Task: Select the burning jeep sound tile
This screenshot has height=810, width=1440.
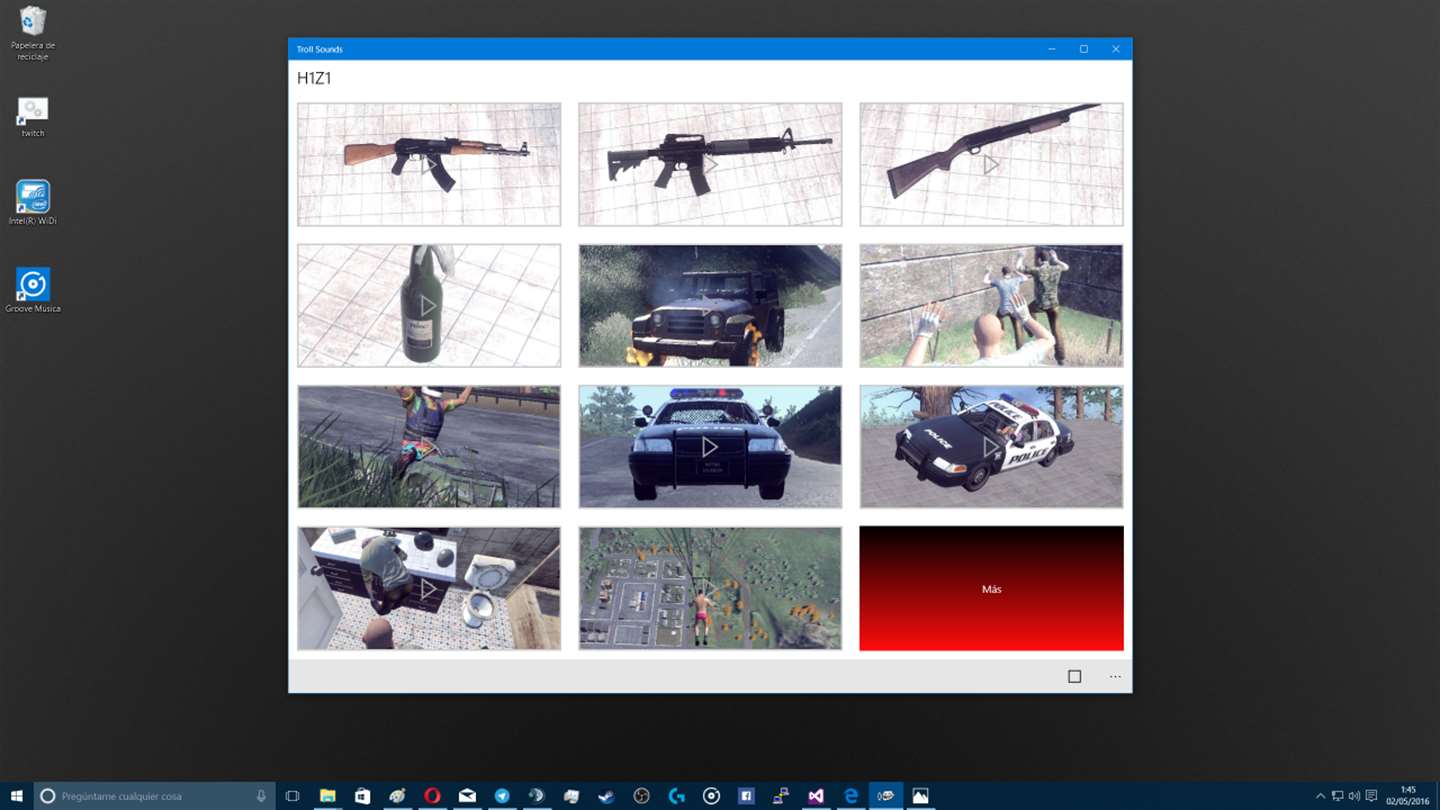Action: (x=710, y=306)
